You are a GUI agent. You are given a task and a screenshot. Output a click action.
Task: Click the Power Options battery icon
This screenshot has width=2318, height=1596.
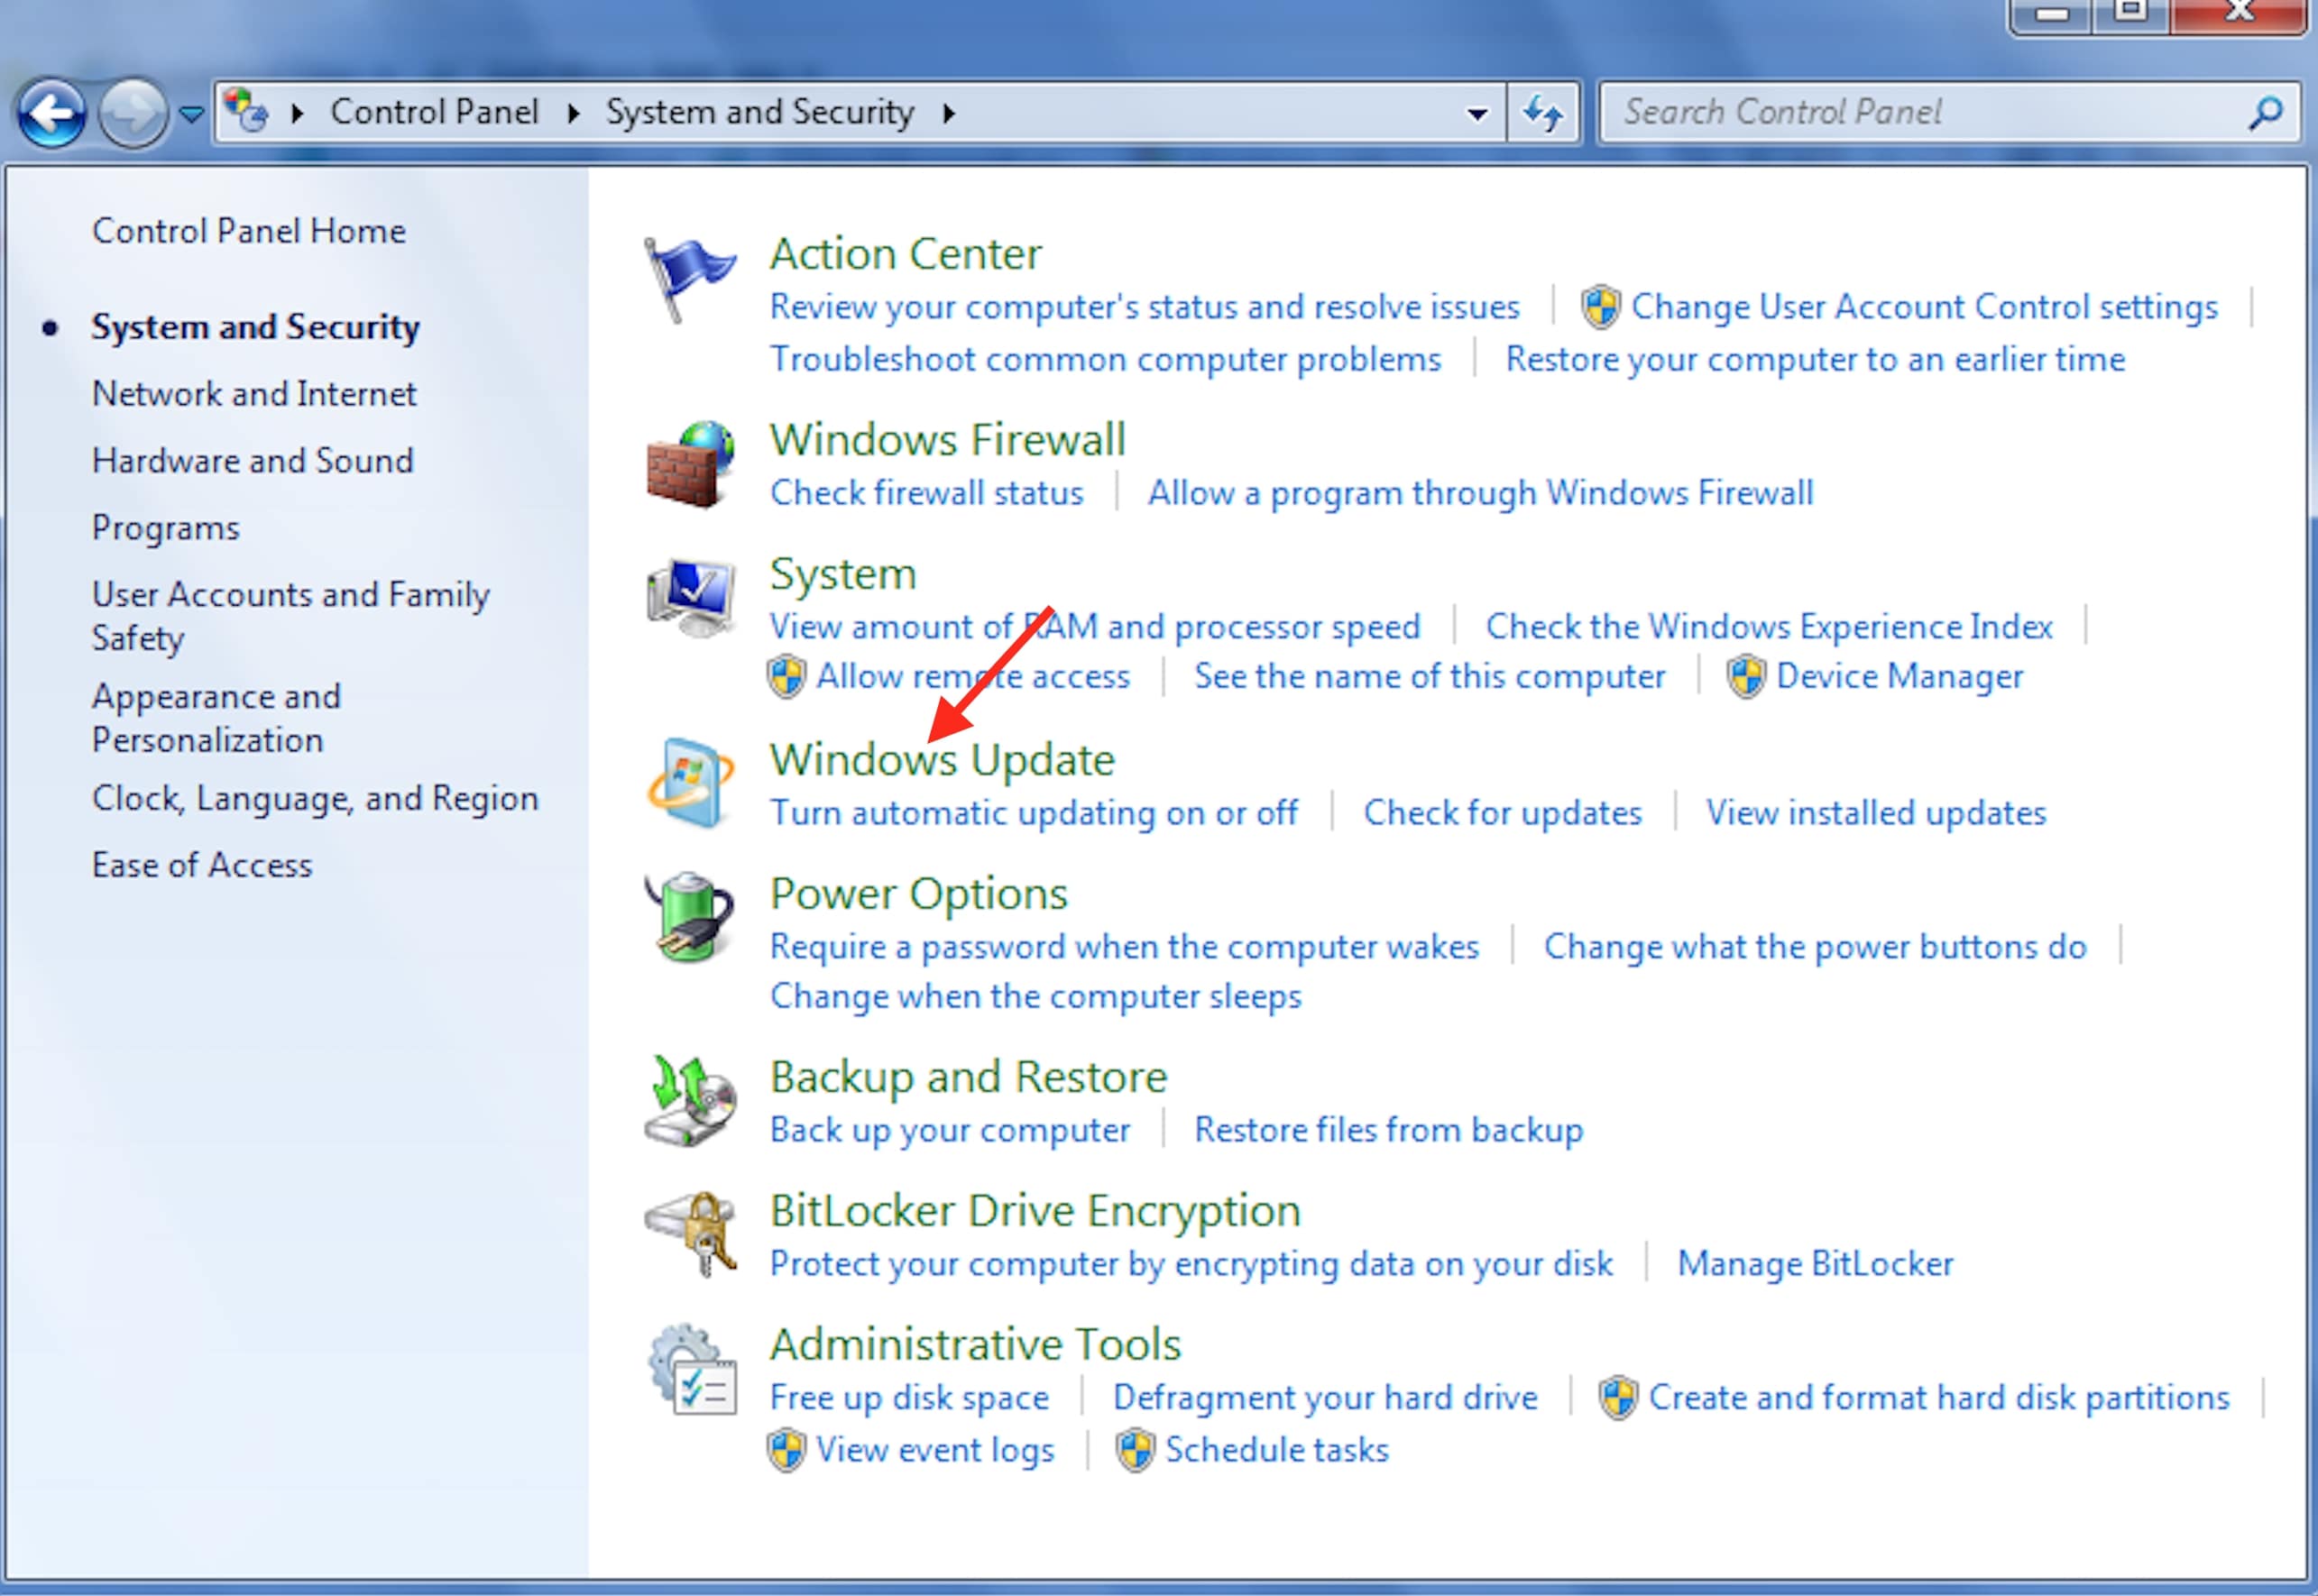click(x=689, y=917)
